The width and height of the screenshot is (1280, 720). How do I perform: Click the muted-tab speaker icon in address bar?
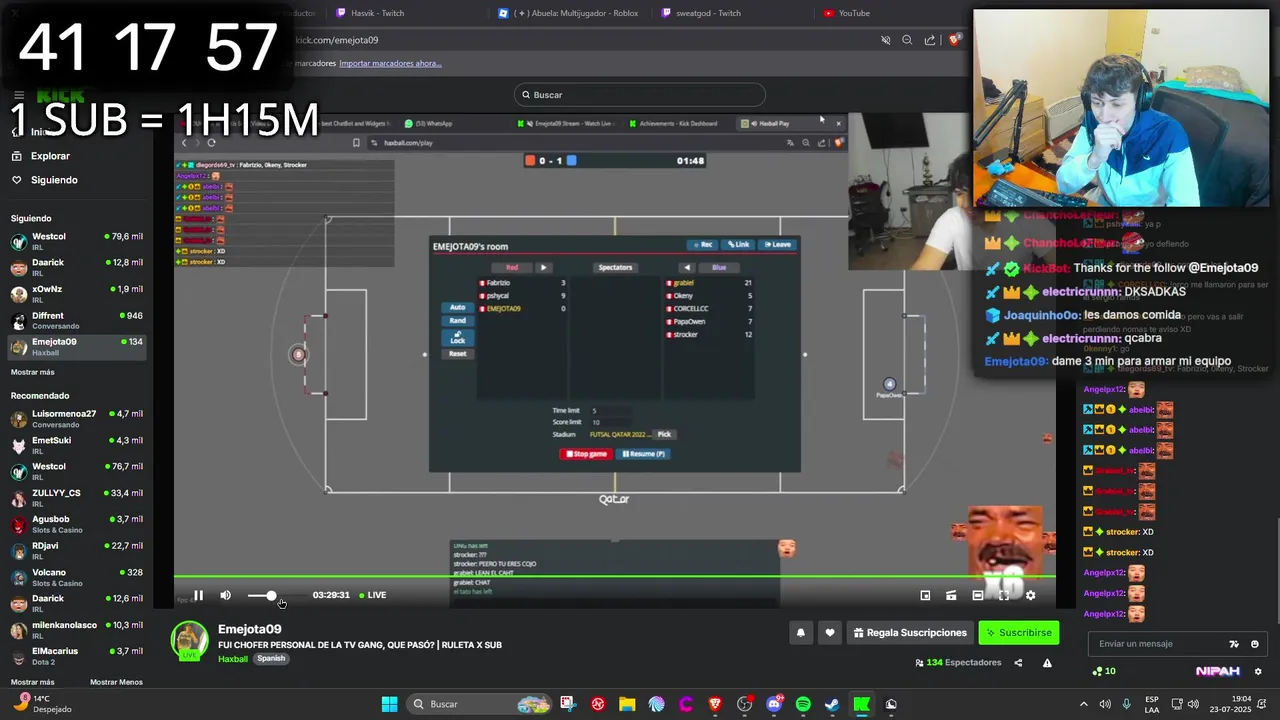coord(885,40)
